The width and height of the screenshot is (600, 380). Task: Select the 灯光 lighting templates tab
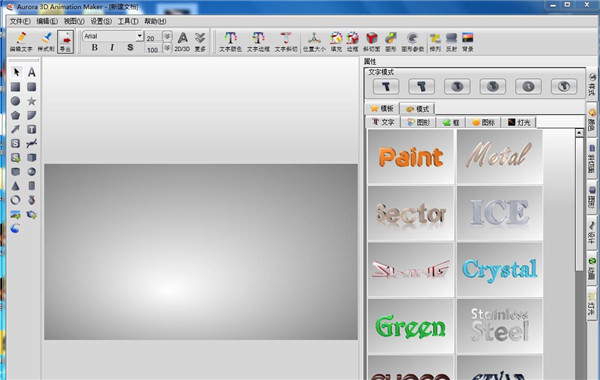519,122
